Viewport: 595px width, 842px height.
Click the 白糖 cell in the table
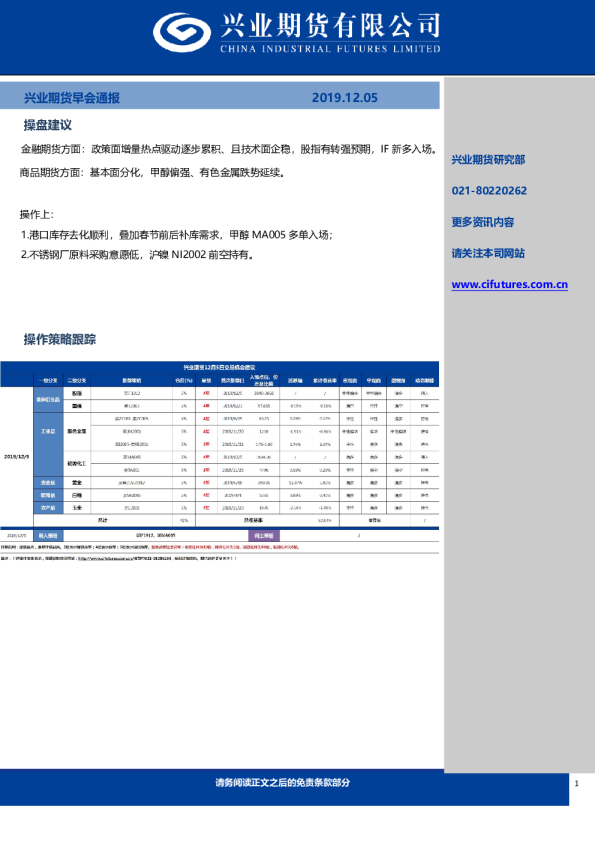coord(77,495)
